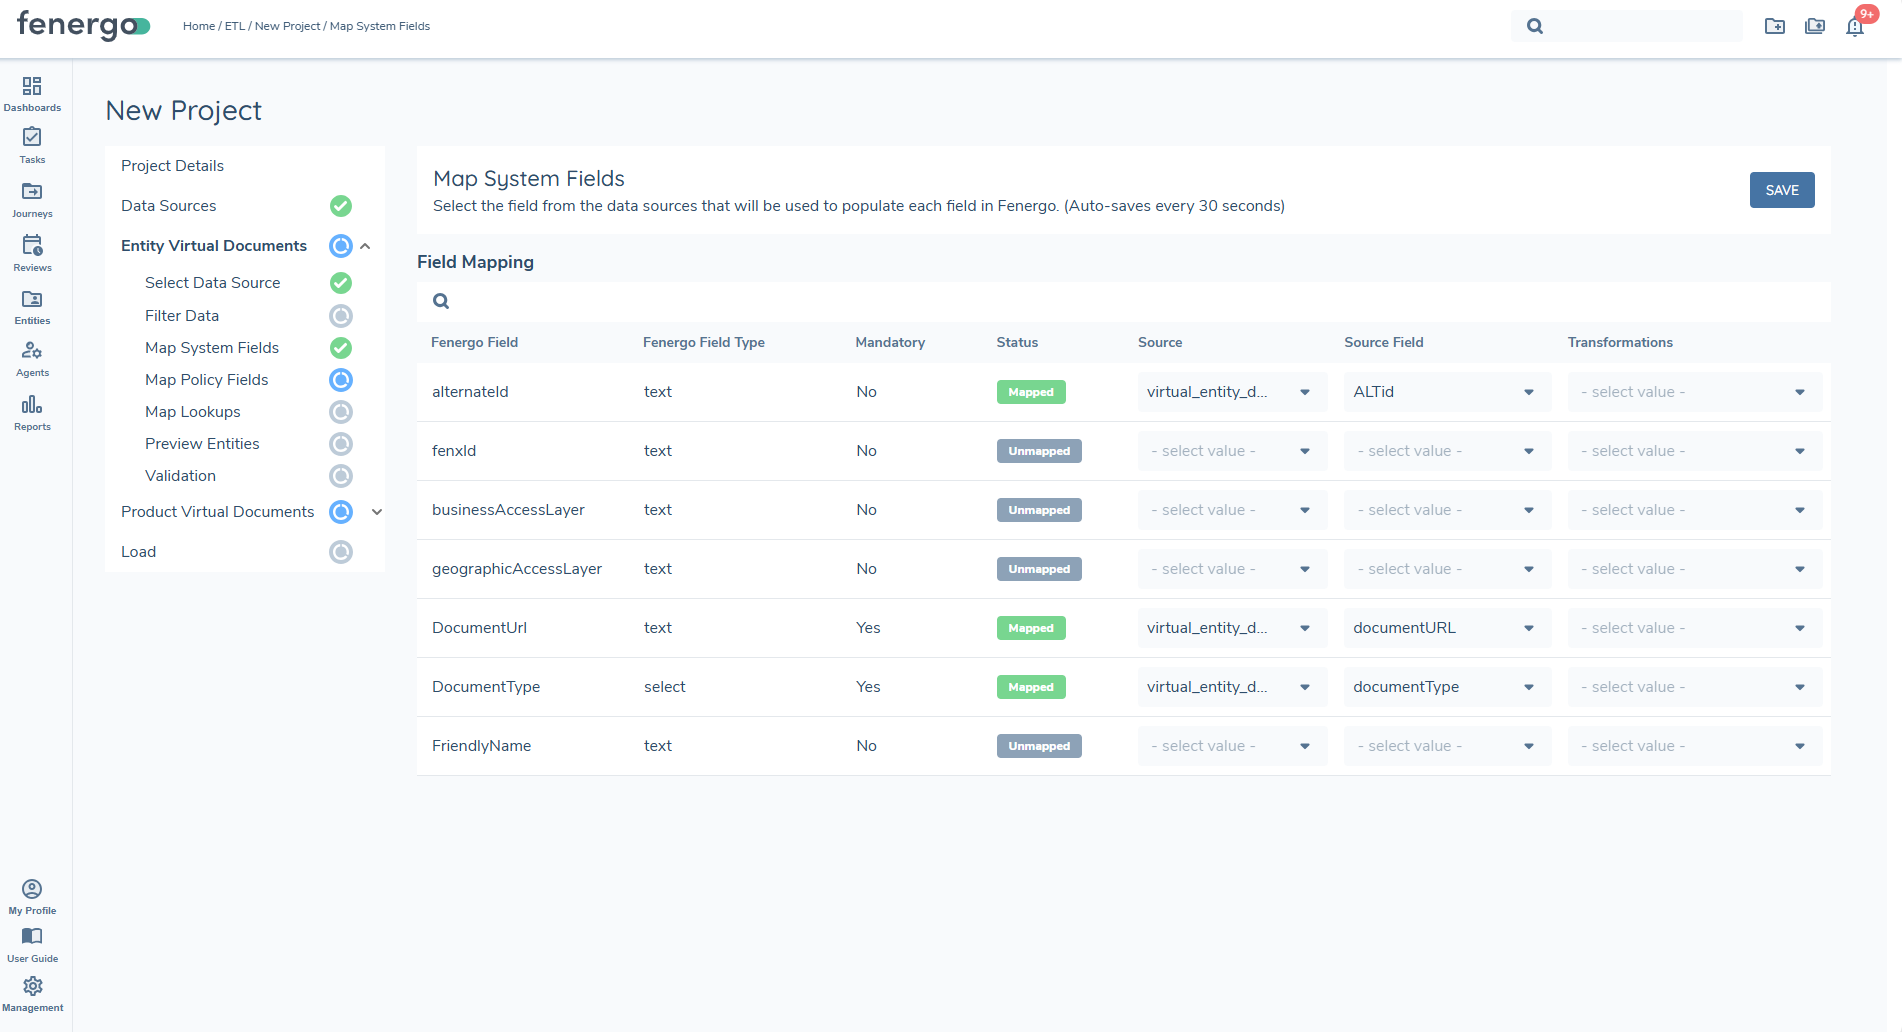Click the notifications bell icon
The image size is (1902, 1032).
click(1855, 27)
